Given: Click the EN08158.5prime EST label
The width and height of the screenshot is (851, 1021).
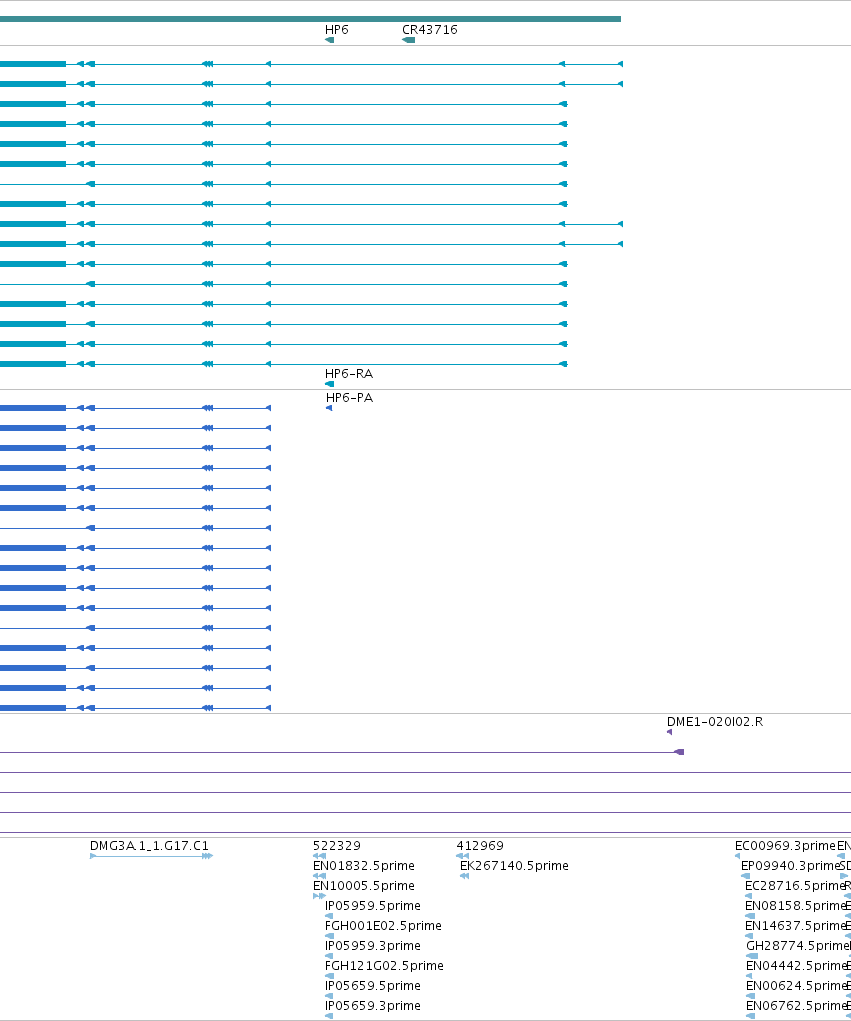Looking at the screenshot, I should (796, 906).
